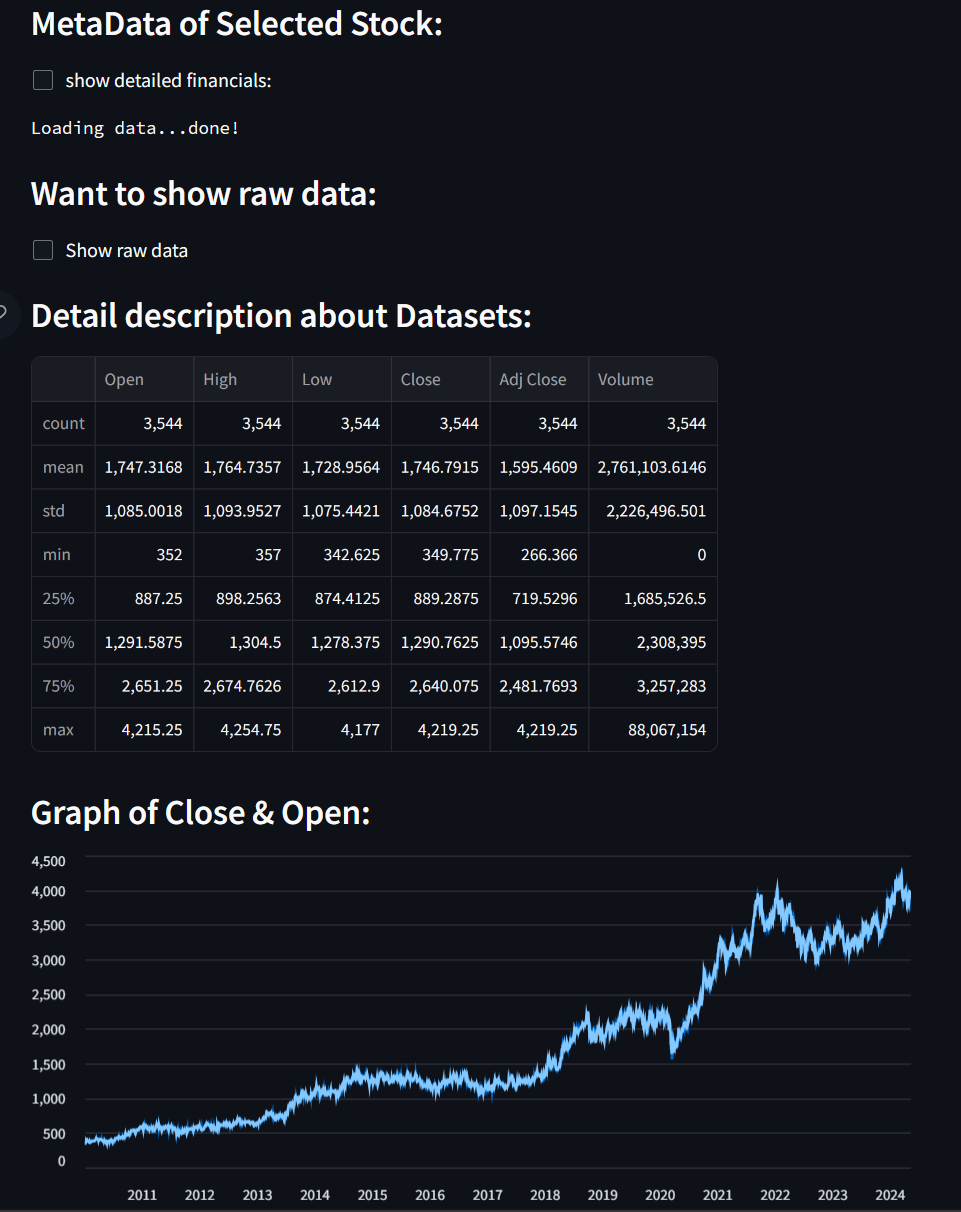Click the Adj Close column header

(539, 379)
